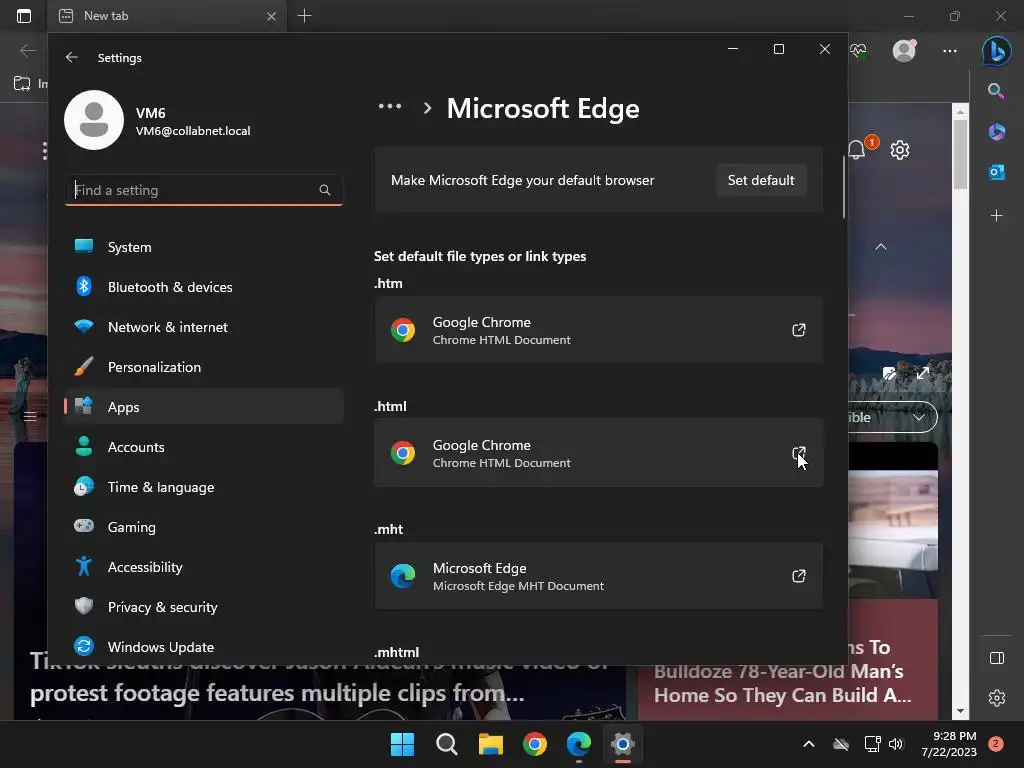Open Google Chrome from the taskbar
The height and width of the screenshot is (768, 1024).
[x=535, y=744]
